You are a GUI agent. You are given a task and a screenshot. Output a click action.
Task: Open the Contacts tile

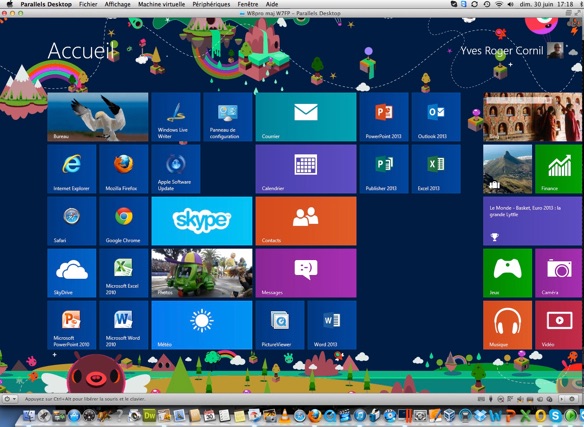306,221
